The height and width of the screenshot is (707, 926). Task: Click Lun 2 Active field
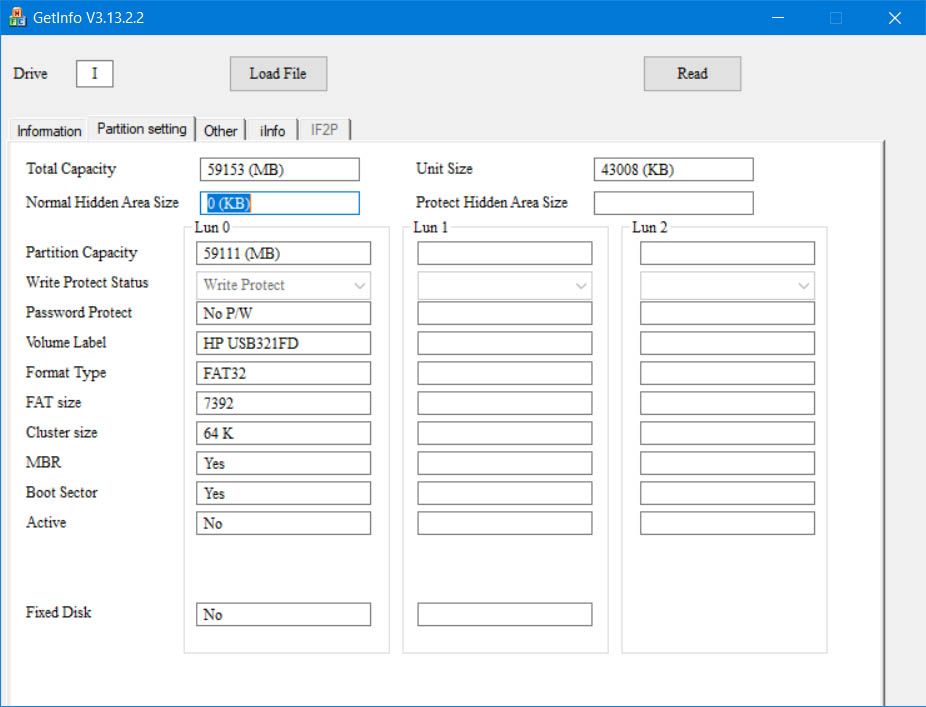728,523
